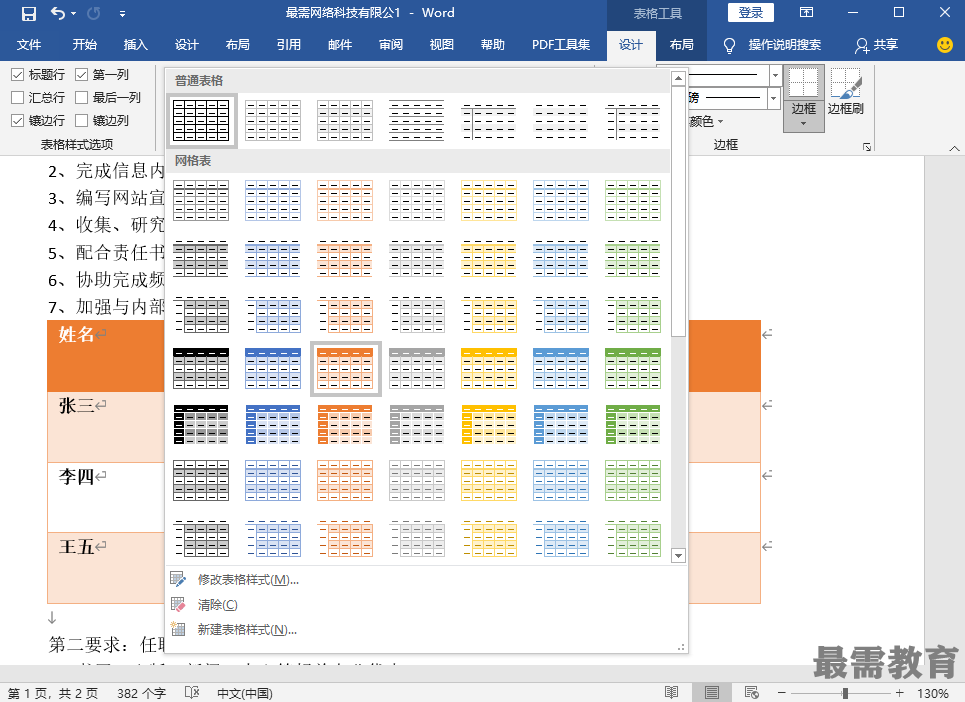Choose the green table style in first 网格表 row

coord(633,201)
